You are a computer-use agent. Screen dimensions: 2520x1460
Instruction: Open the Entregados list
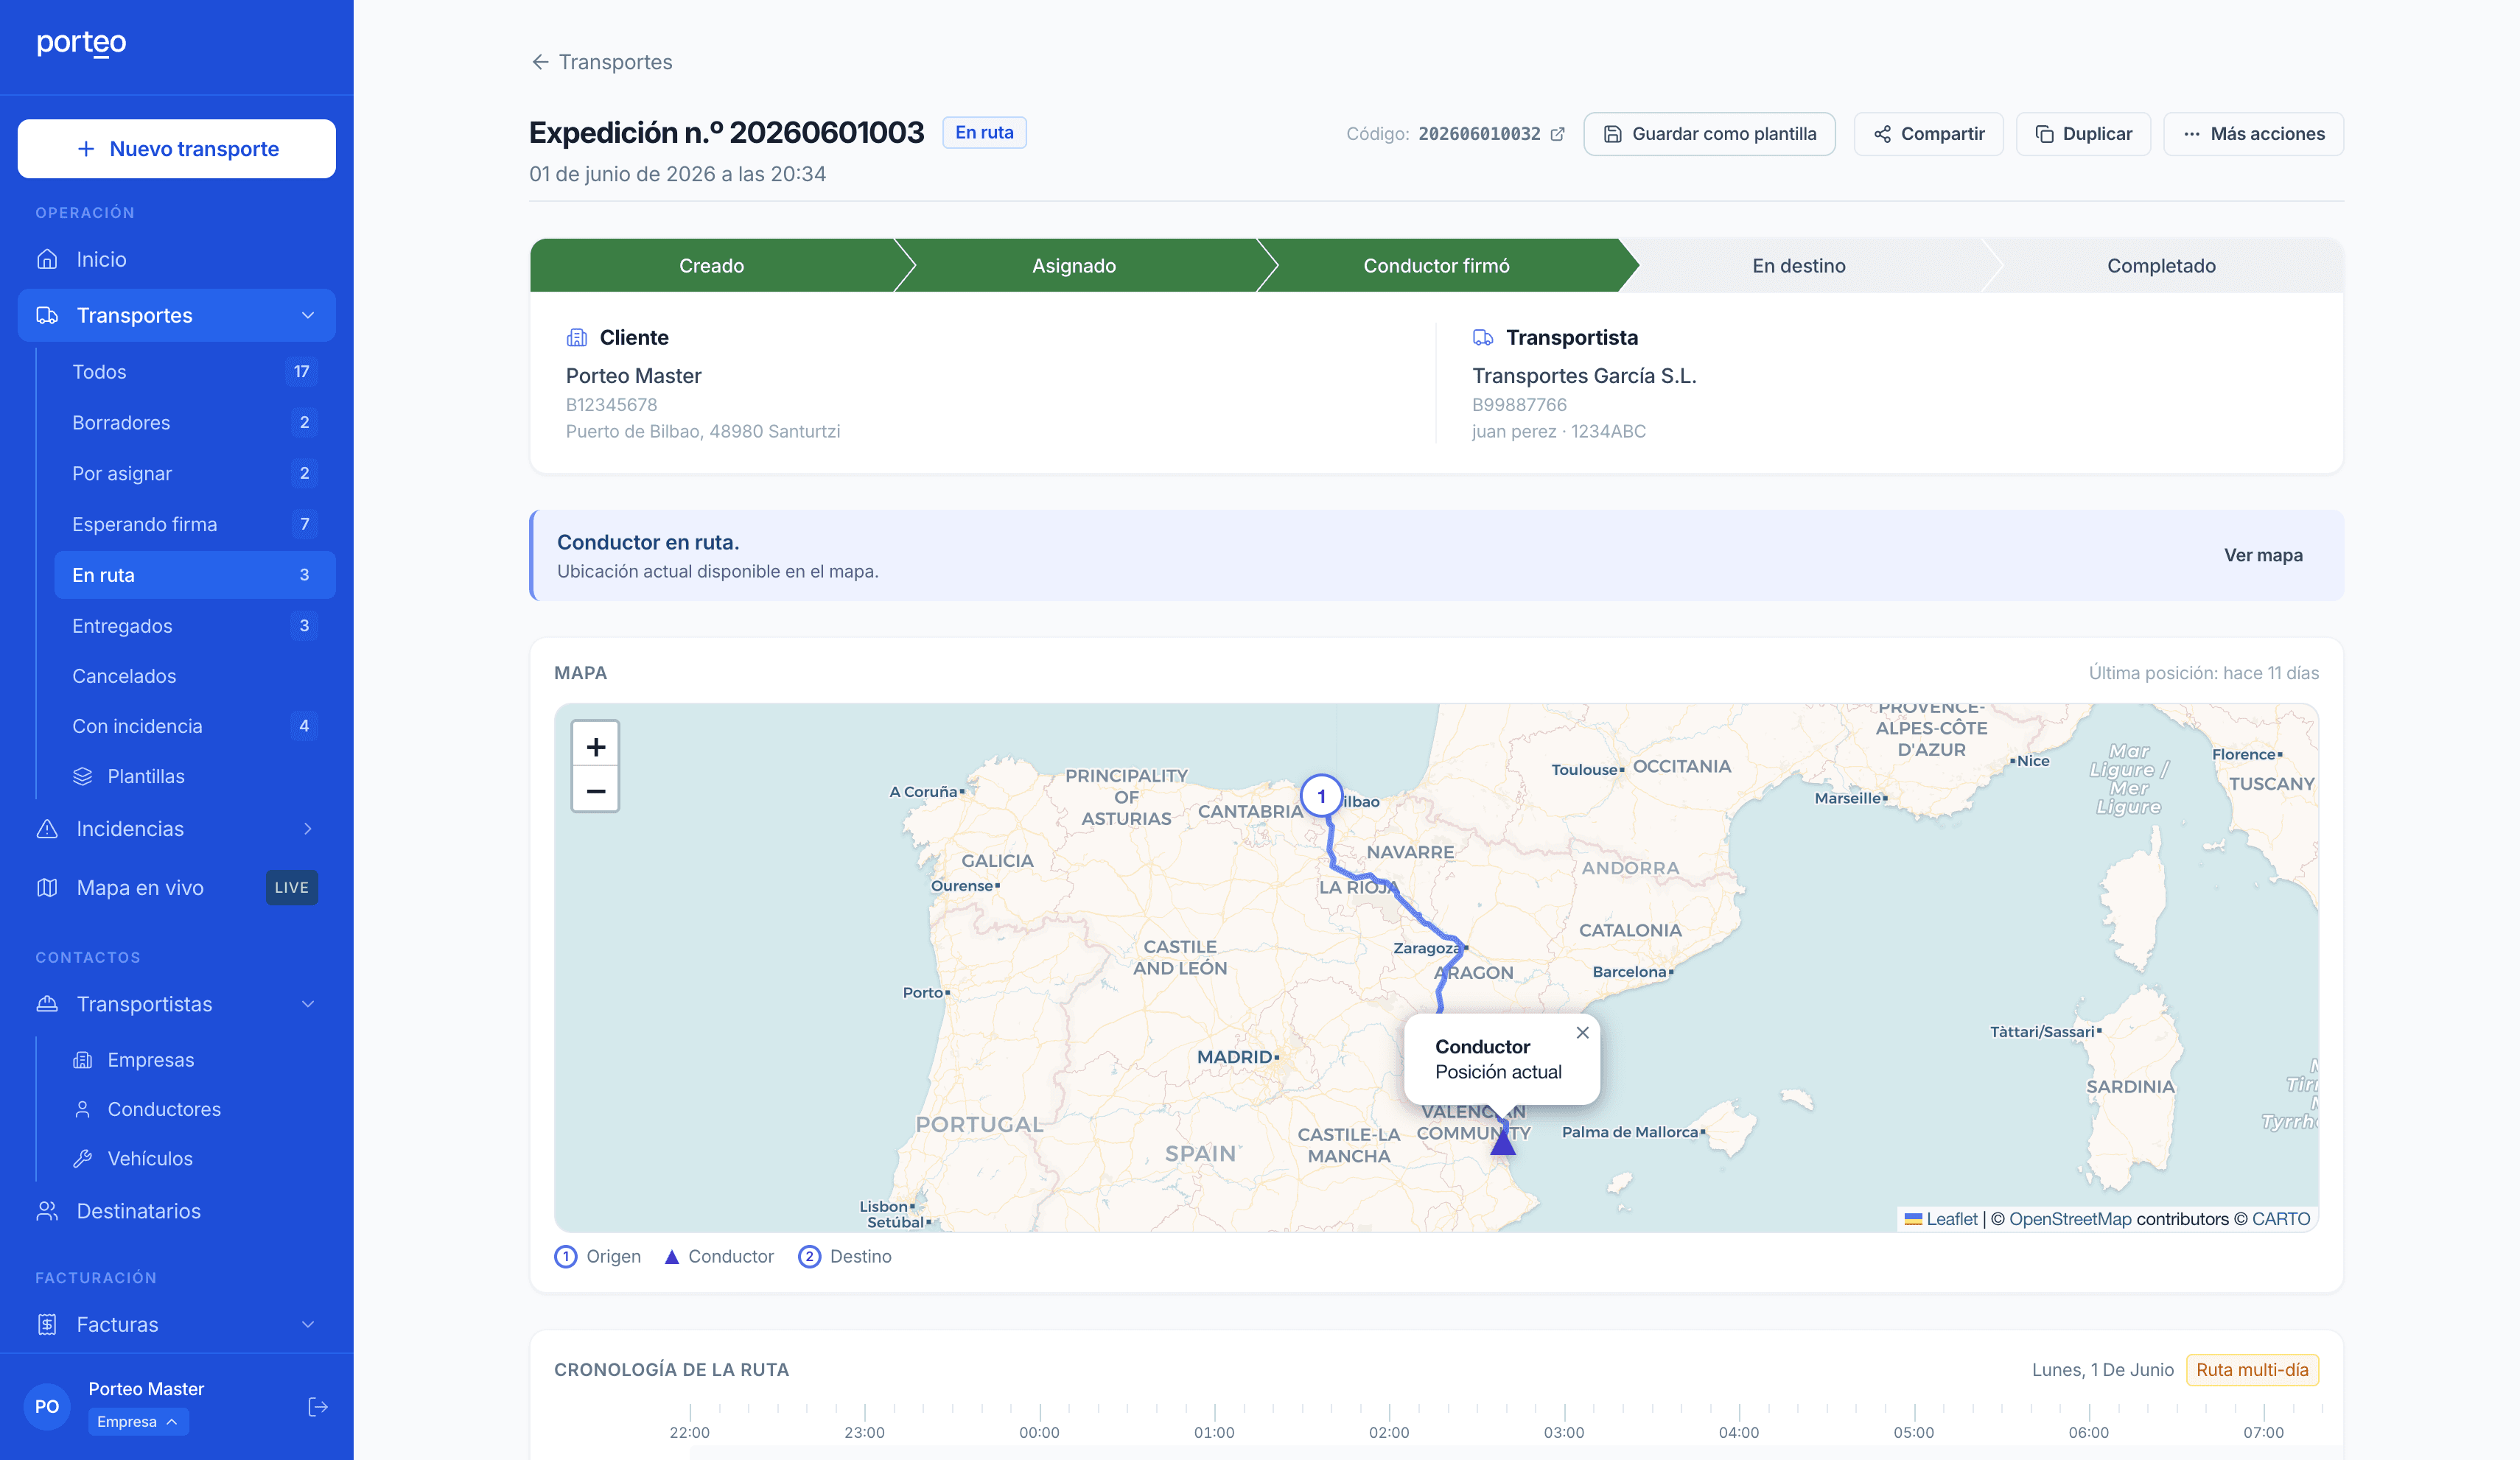(195, 626)
